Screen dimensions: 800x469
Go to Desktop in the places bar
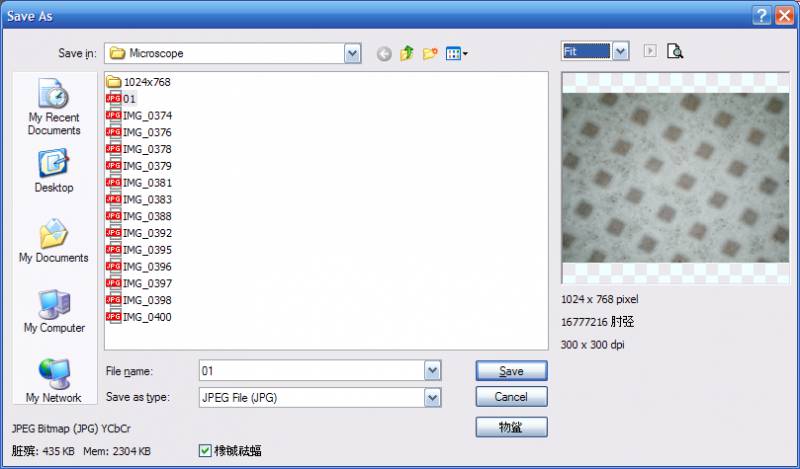[x=53, y=170]
